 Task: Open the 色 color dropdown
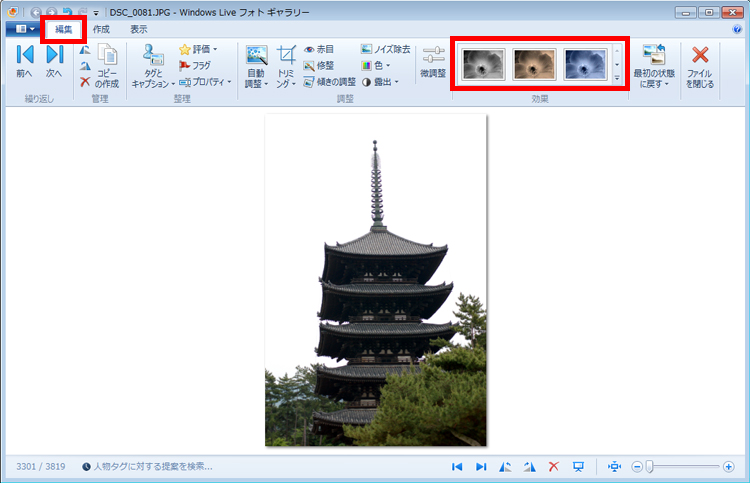pyautogui.click(x=375, y=66)
